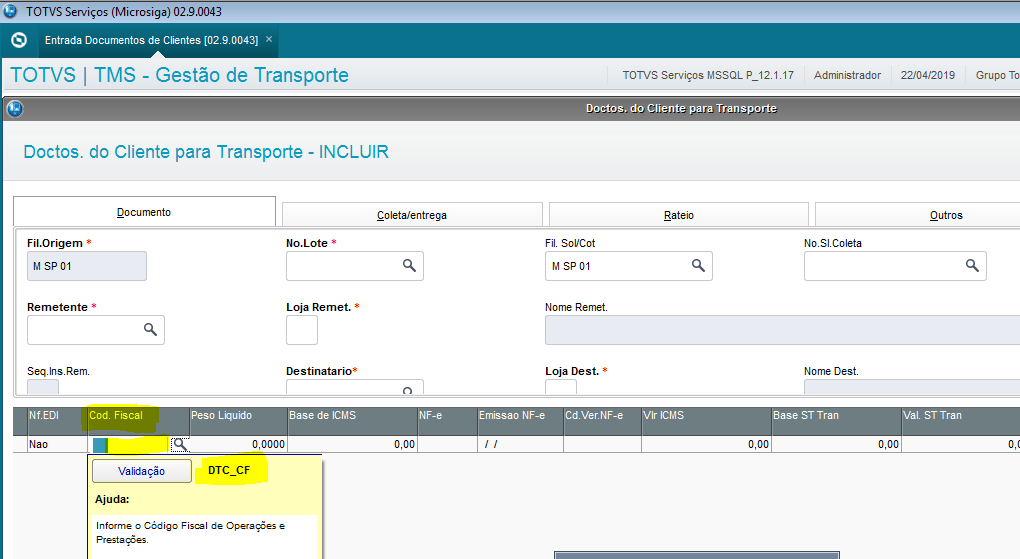This screenshot has width=1020, height=559.
Task: Click the TOTVS logo icon beside the tab
Action: tap(20, 40)
